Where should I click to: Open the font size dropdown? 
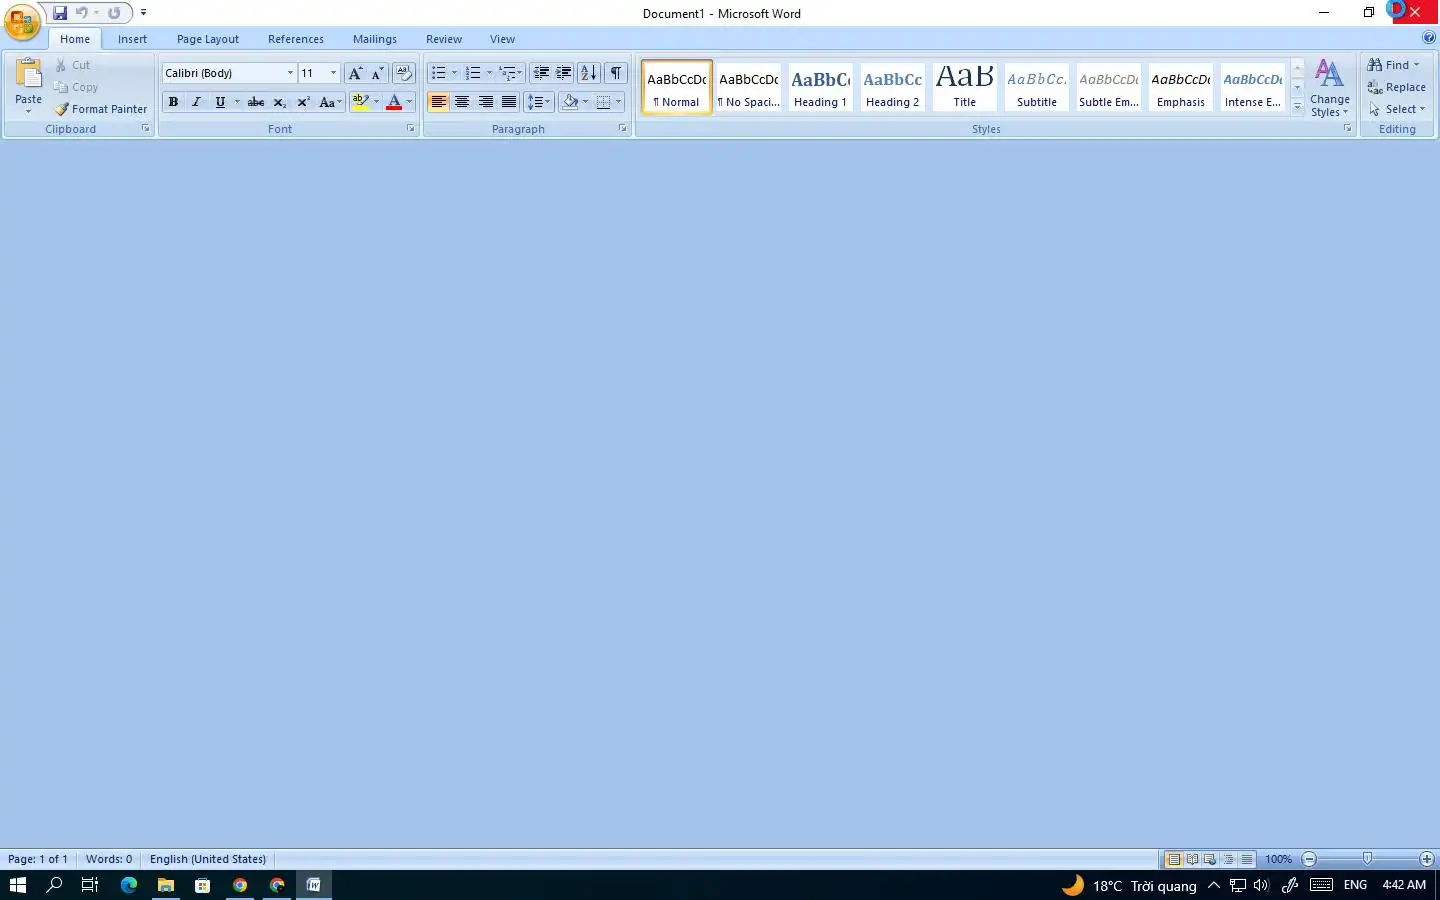333,73
